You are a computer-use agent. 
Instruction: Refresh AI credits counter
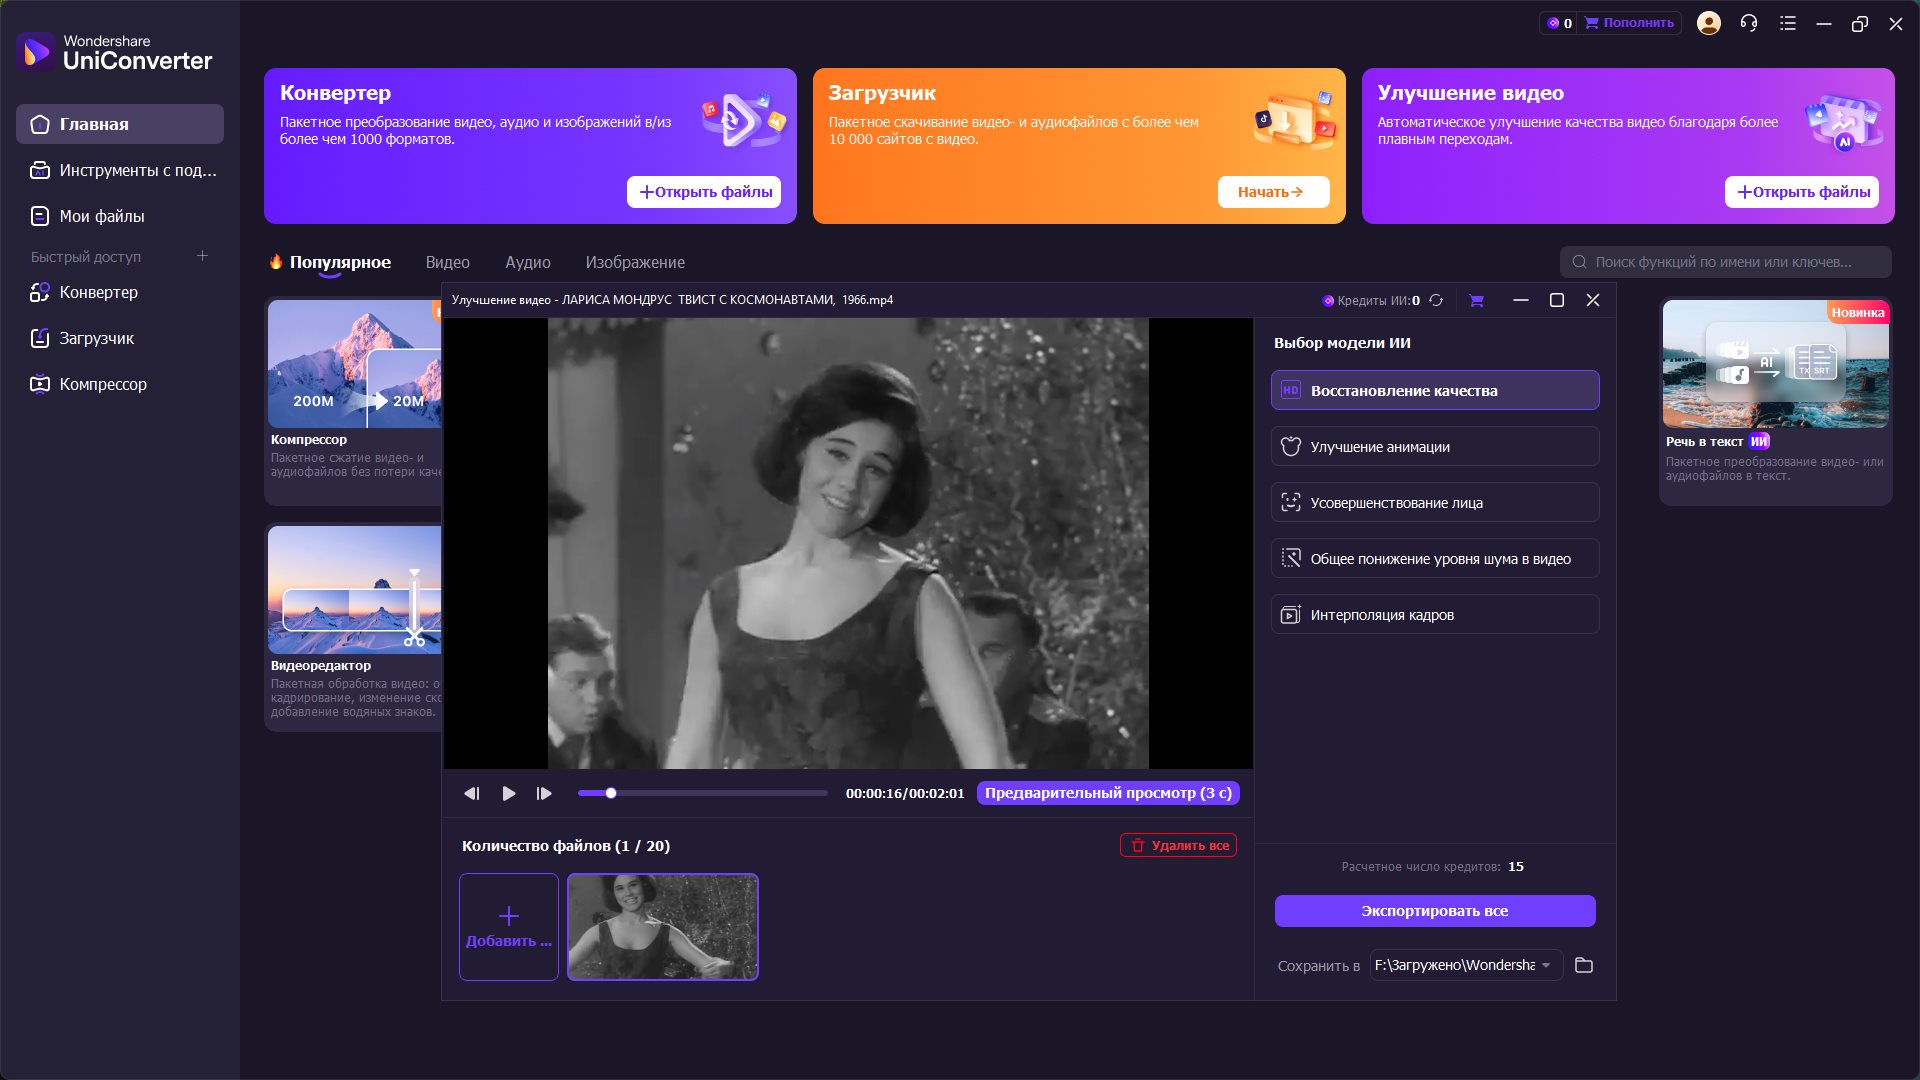pyautogui.click(x=1436, y=300)
